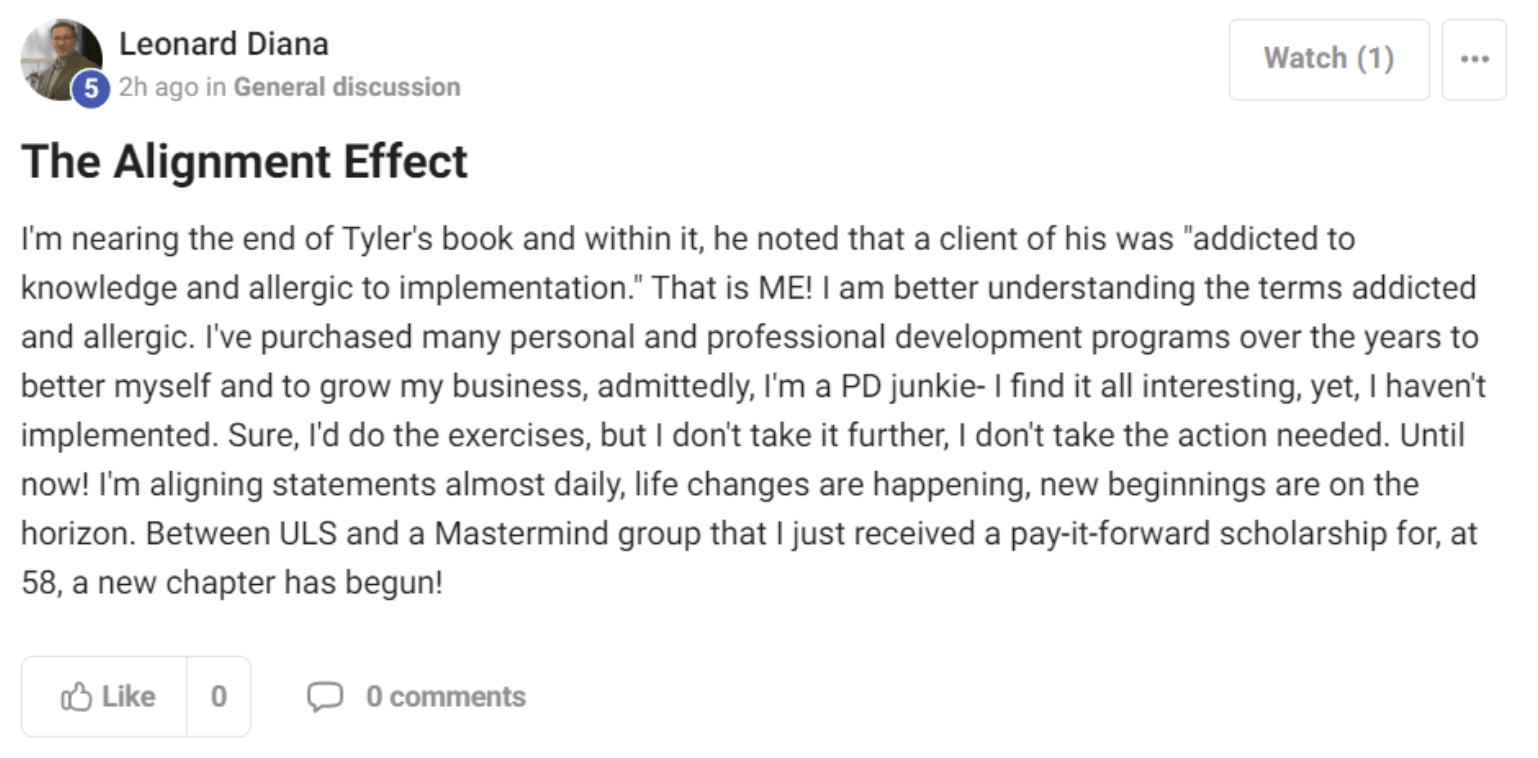The width and height of the screenshot is (1538, 758).
Task: Click the speech bubble comments icon
Action: pos(324,697)
